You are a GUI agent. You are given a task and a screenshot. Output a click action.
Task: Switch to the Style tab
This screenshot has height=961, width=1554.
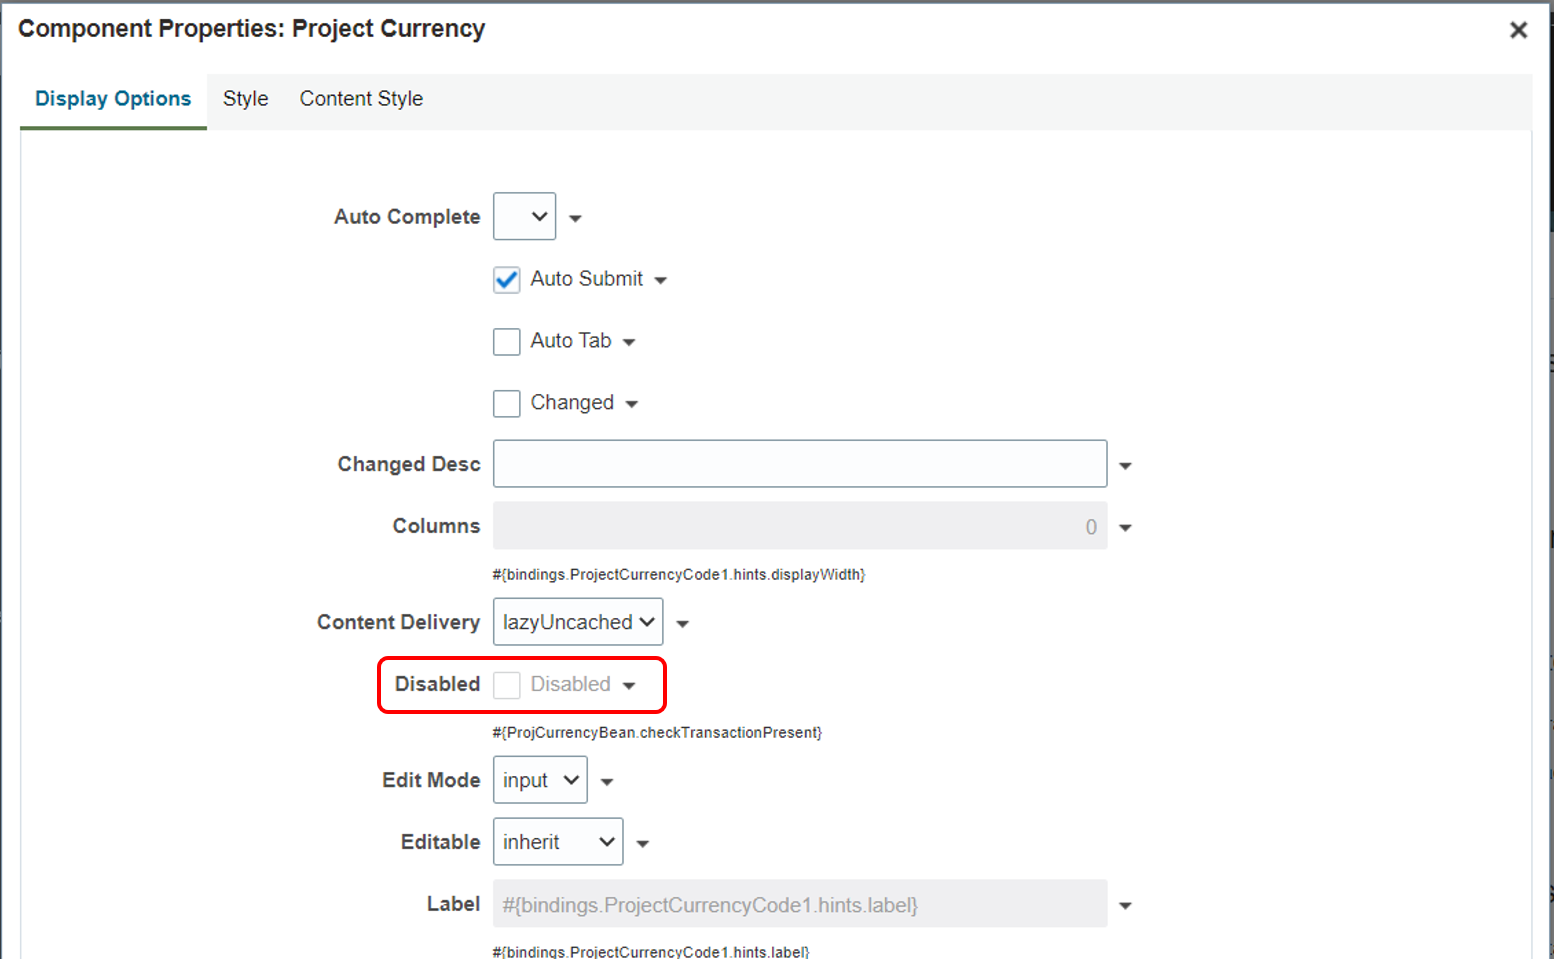pos(246,99)
